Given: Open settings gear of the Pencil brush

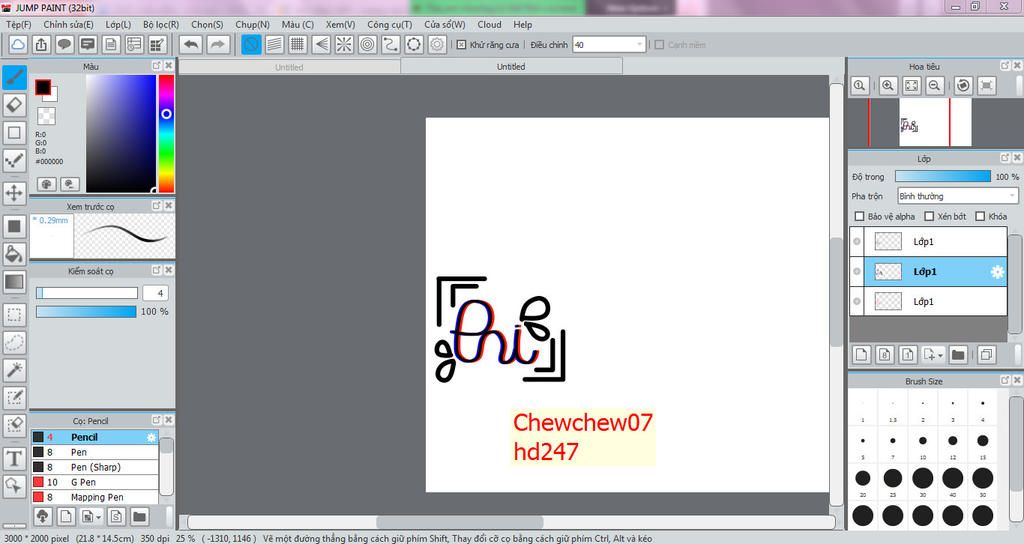Looking at the screenshot, I should [x=152, y=437].
